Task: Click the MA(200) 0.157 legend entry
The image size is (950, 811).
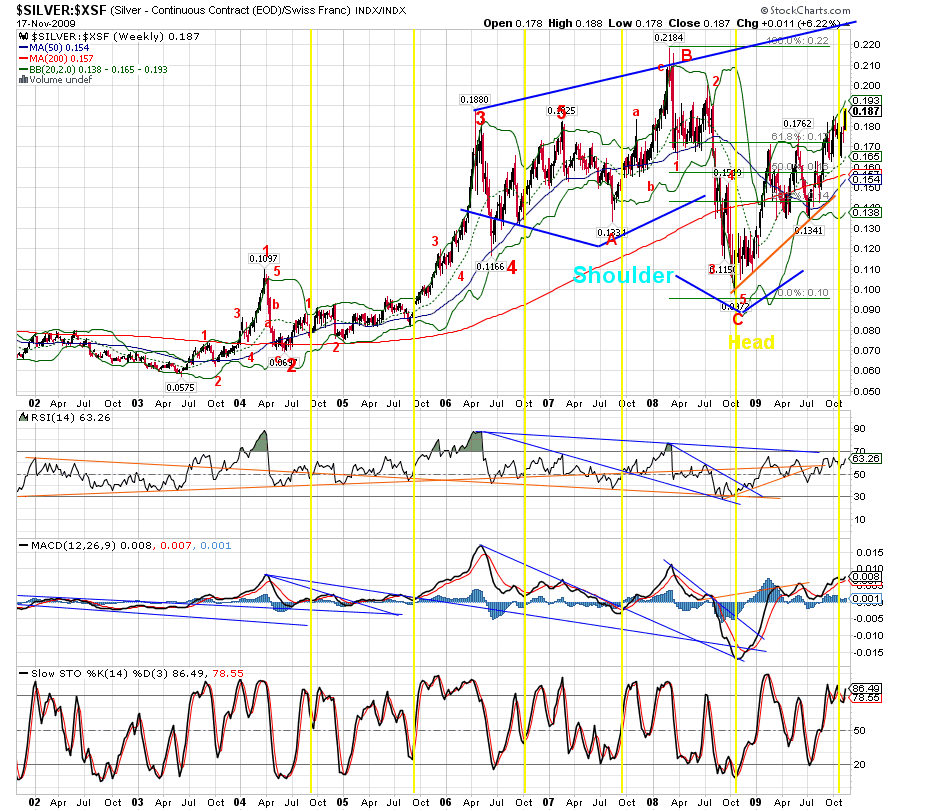Action: click(x=61, y=58)
